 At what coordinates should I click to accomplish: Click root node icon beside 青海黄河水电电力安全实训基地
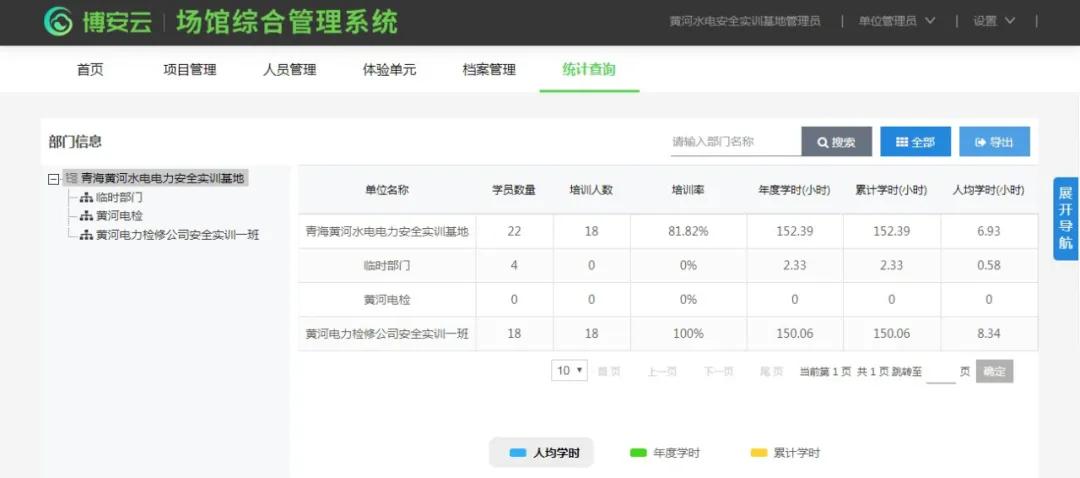click(71, 179)
